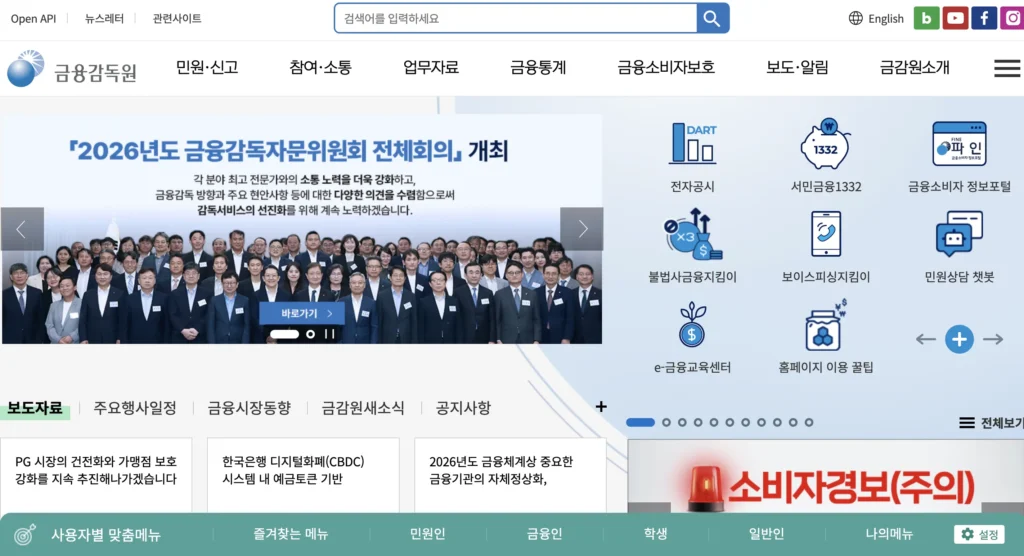Expand news list with plus icon
This screenshot has width=1024, height=556.
click(x=601, y=406)
